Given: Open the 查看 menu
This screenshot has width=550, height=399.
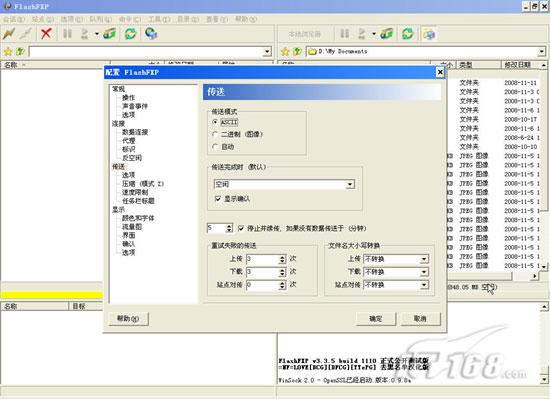Looking at the screenshot, I should (x=216, y=19).
